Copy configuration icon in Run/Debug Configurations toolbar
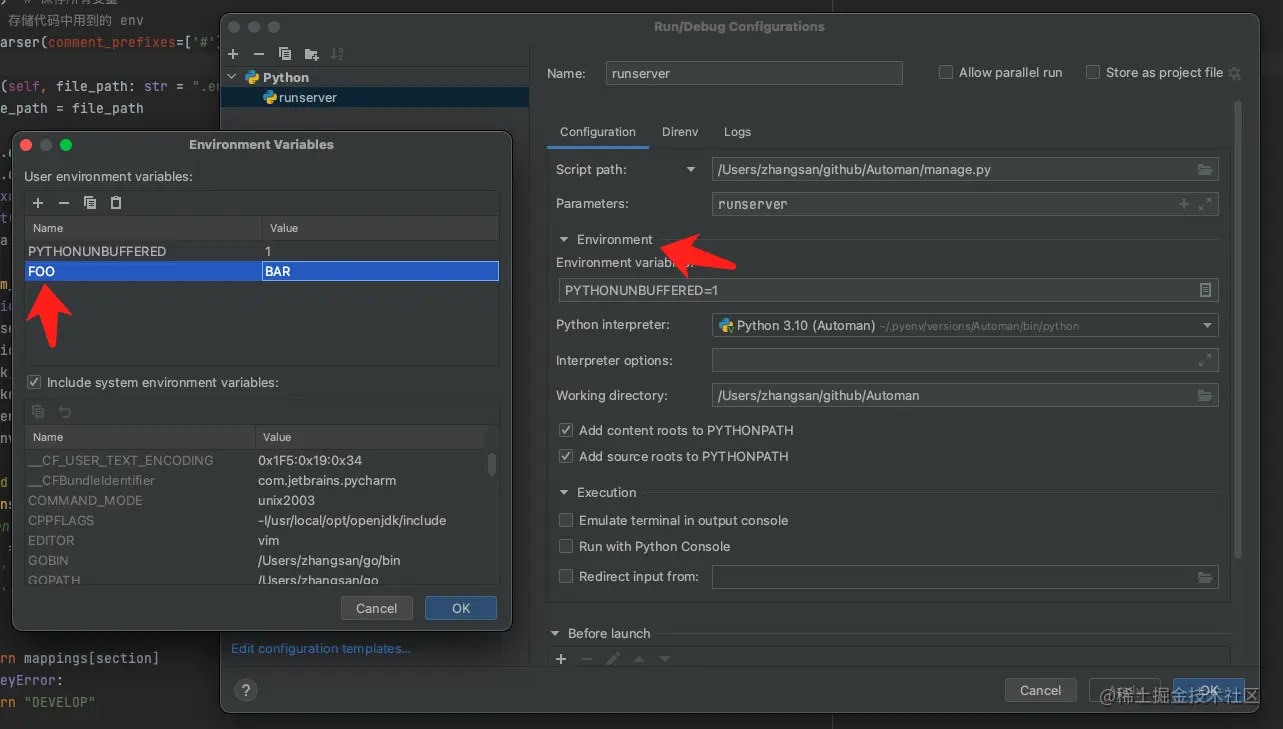Viewport: 1283px width, 729px height. click(x=285, y=54)
